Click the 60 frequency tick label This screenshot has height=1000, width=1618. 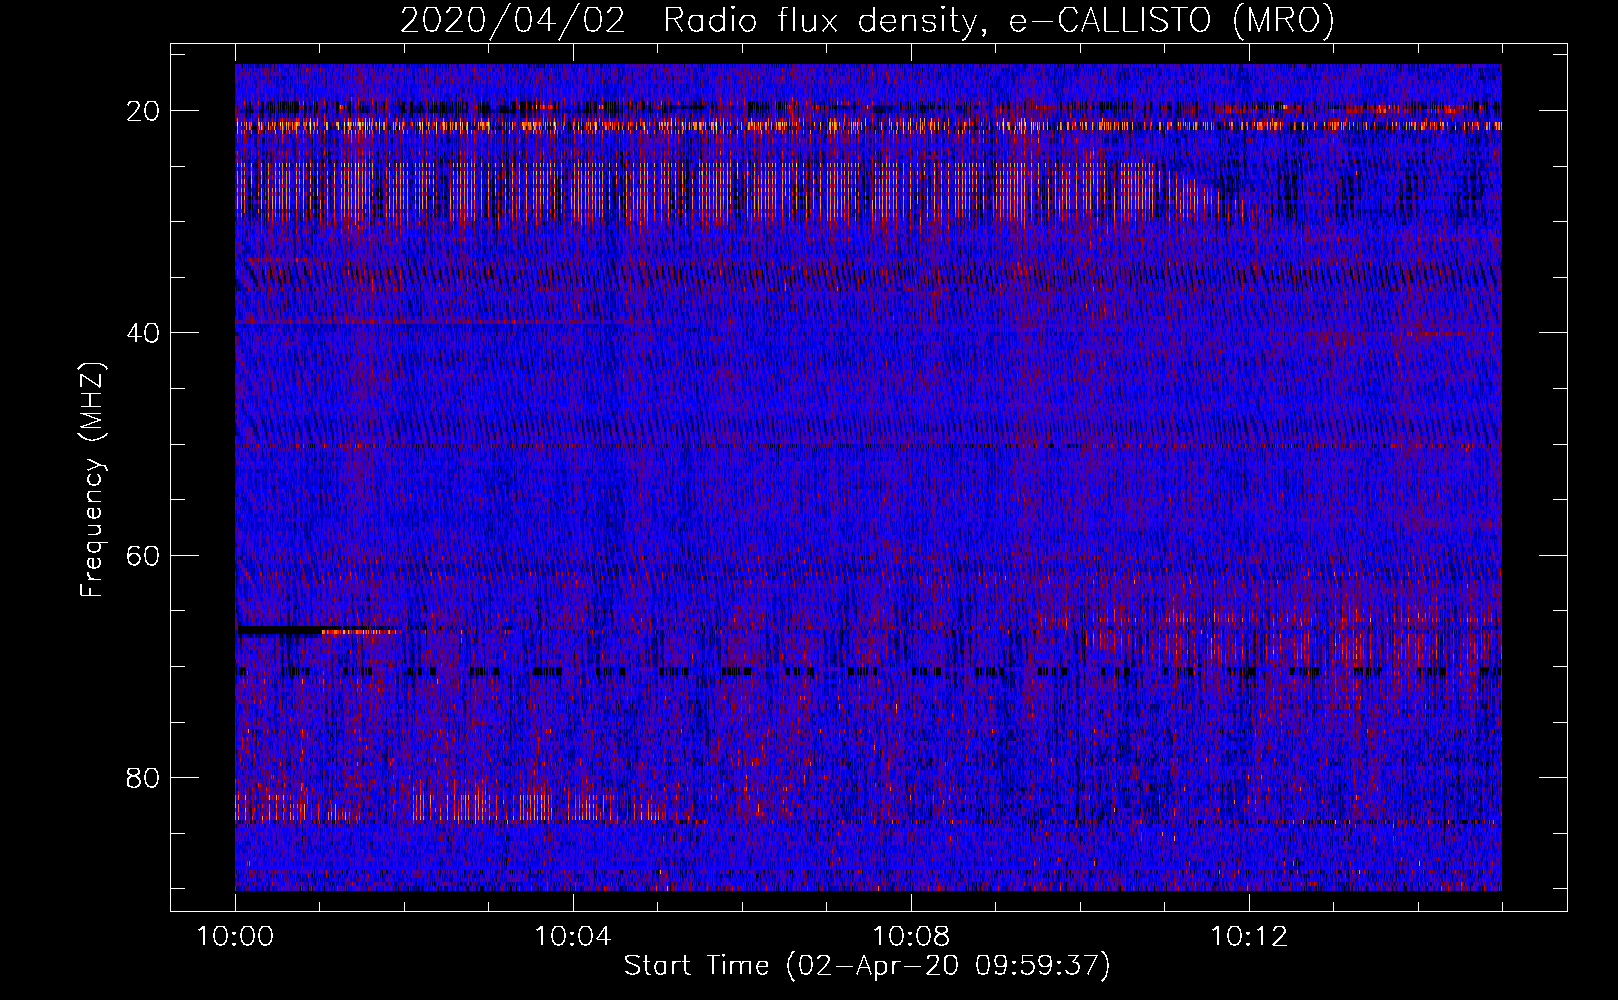pos(144,554)
